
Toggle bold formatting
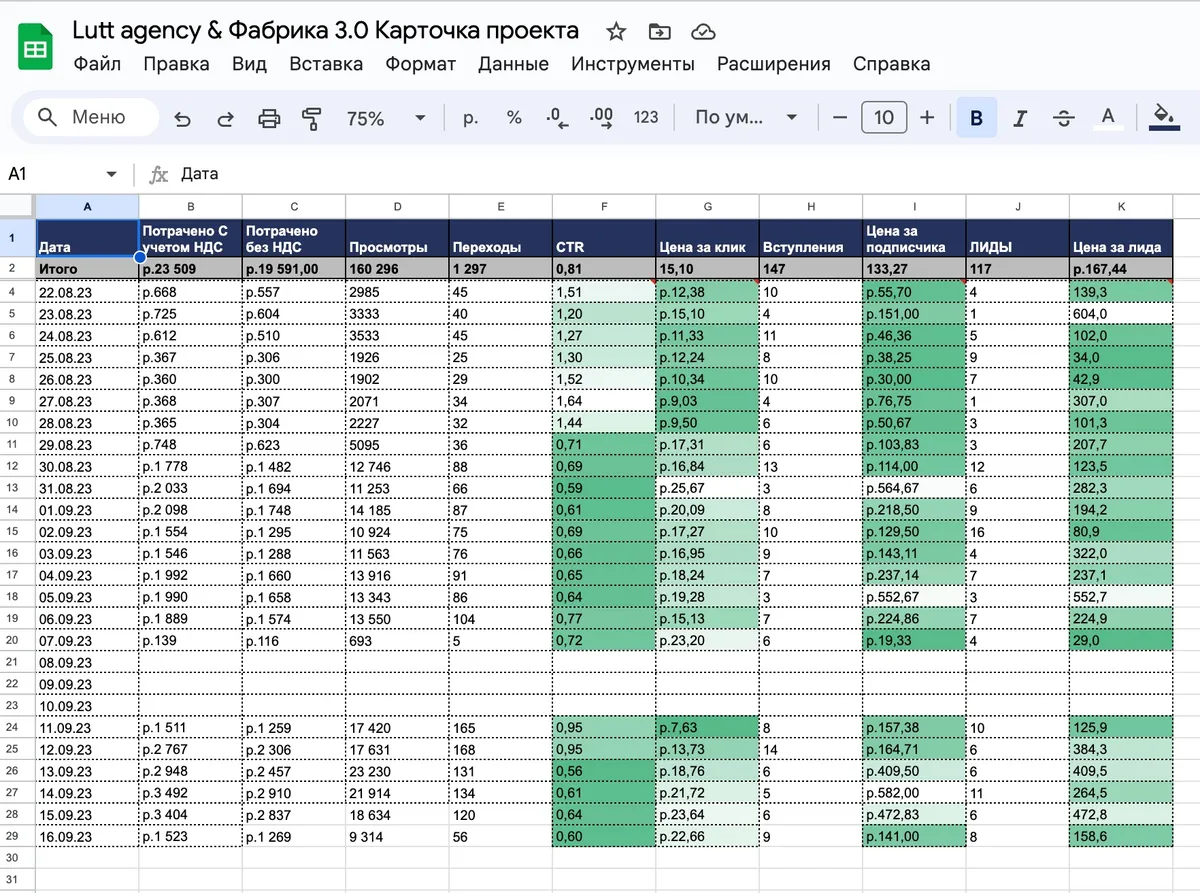click(976, 118)
